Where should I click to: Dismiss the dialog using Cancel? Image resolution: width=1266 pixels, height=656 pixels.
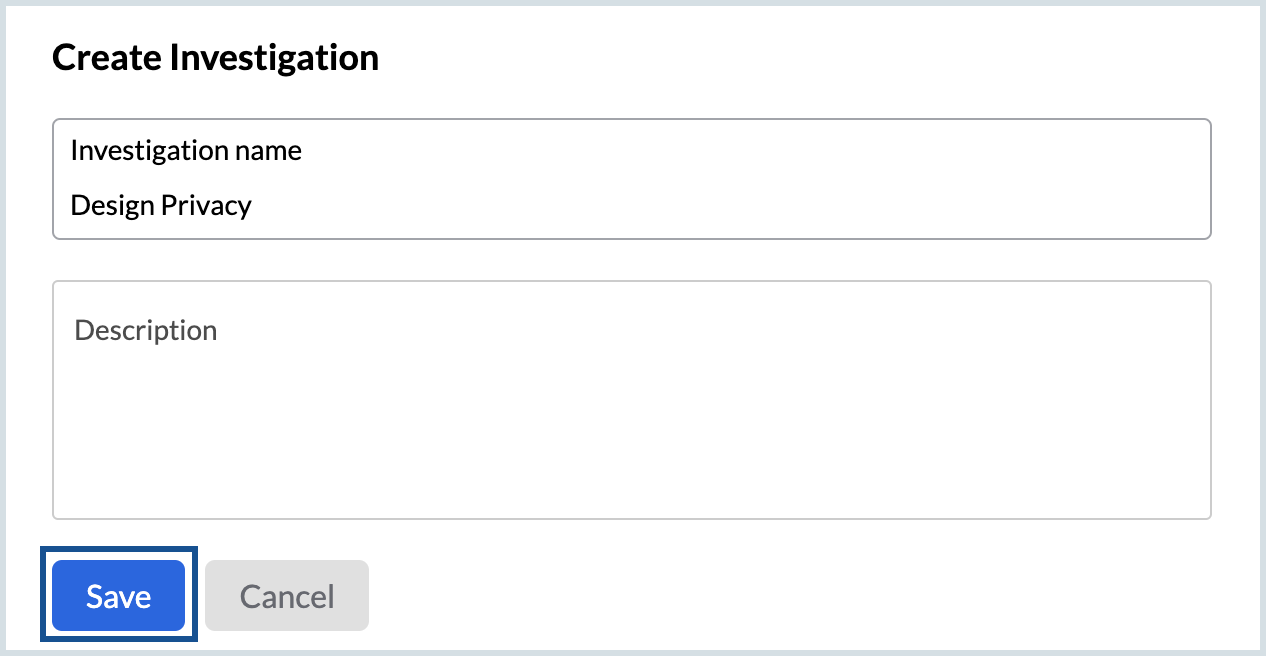point(287,596)
